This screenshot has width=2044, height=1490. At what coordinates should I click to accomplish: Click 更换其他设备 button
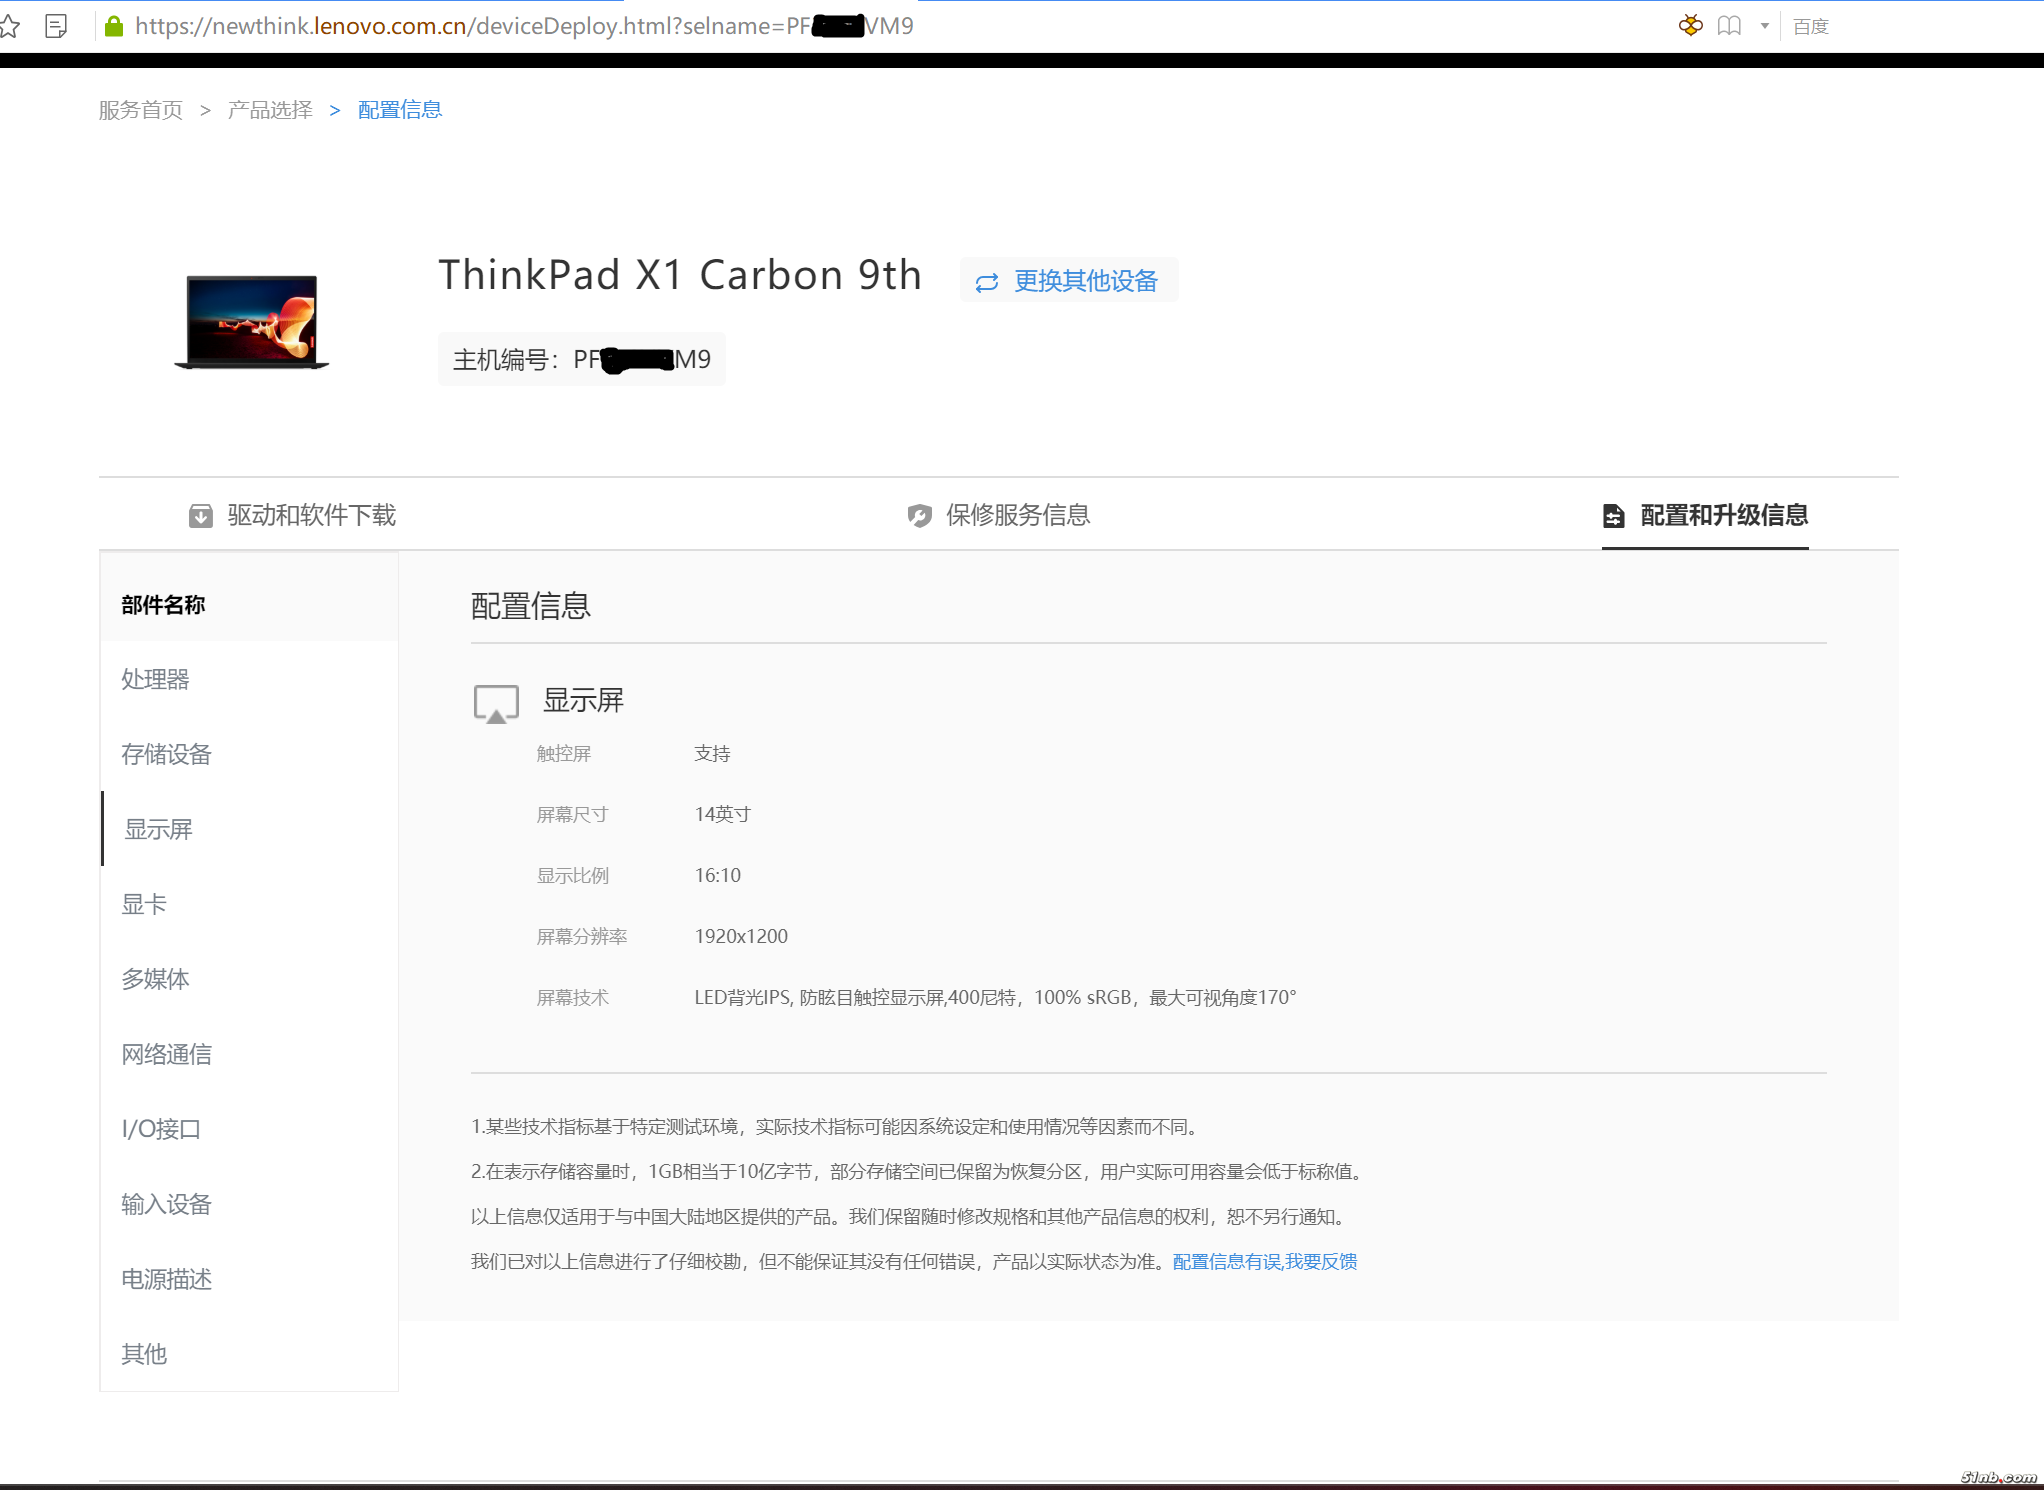click(x=1069, y=280)
